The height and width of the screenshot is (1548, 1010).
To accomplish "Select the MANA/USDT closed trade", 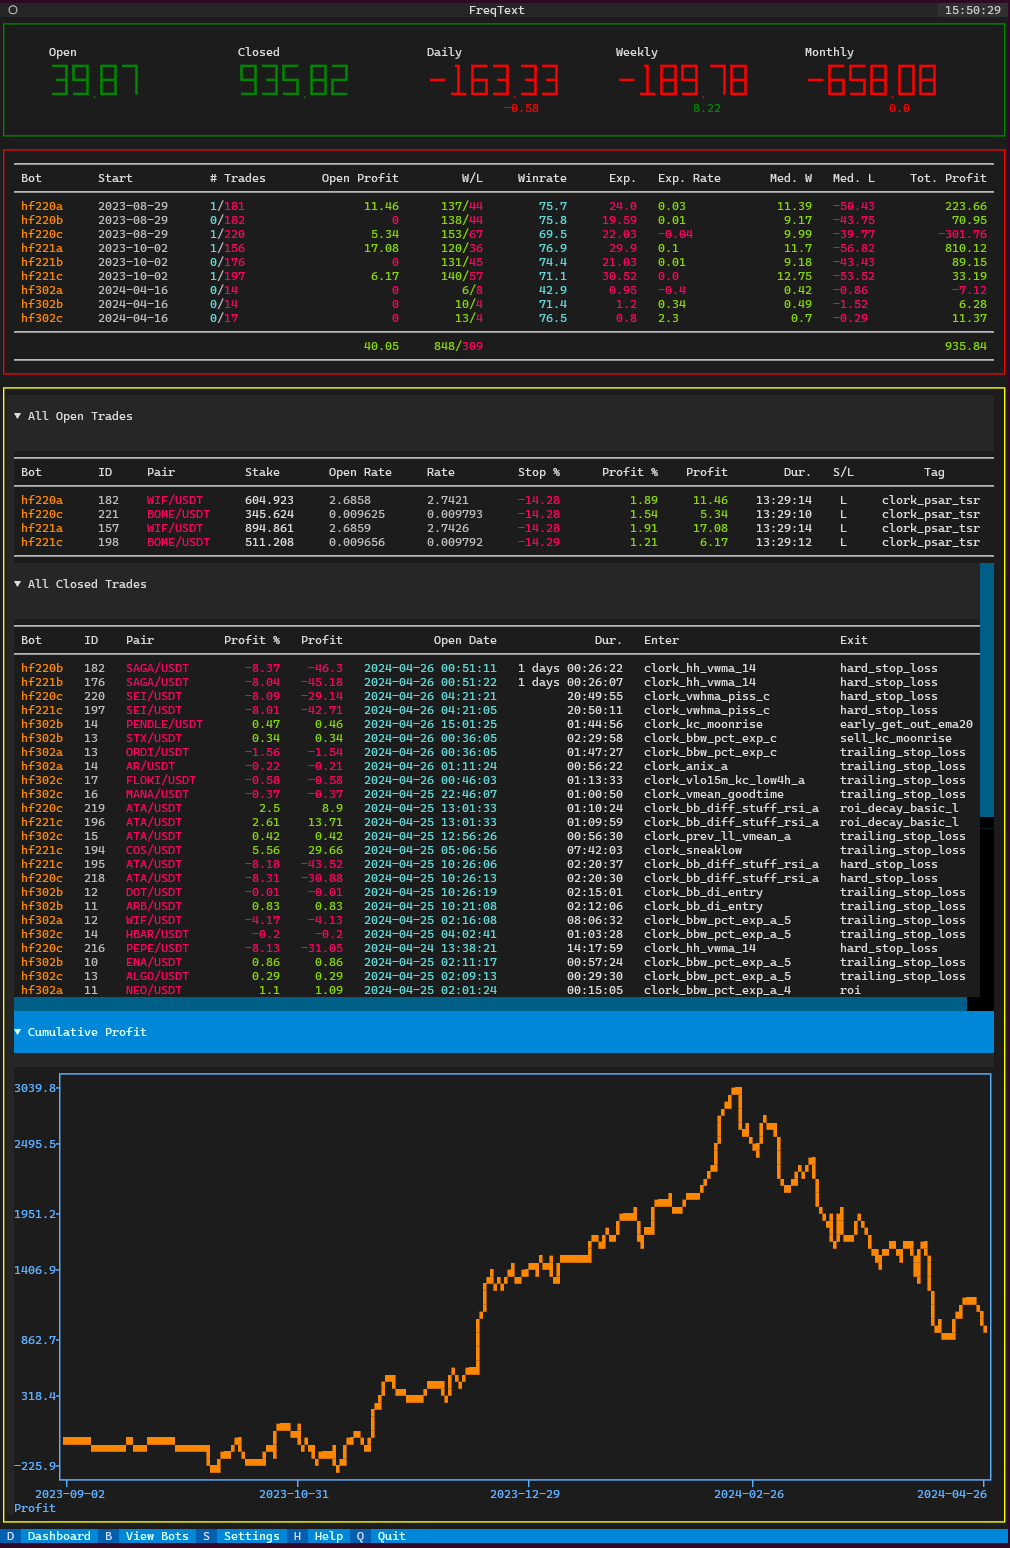I will pos(497,794).
